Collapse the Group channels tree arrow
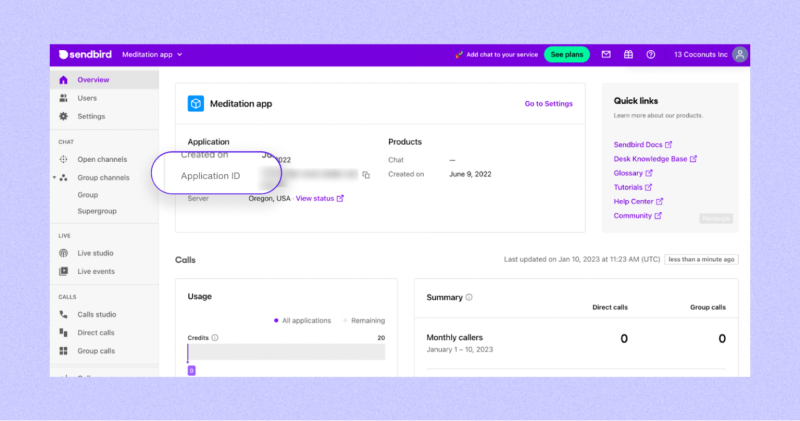The height and width of the screenshot is (421, 800). pos(54,178)
